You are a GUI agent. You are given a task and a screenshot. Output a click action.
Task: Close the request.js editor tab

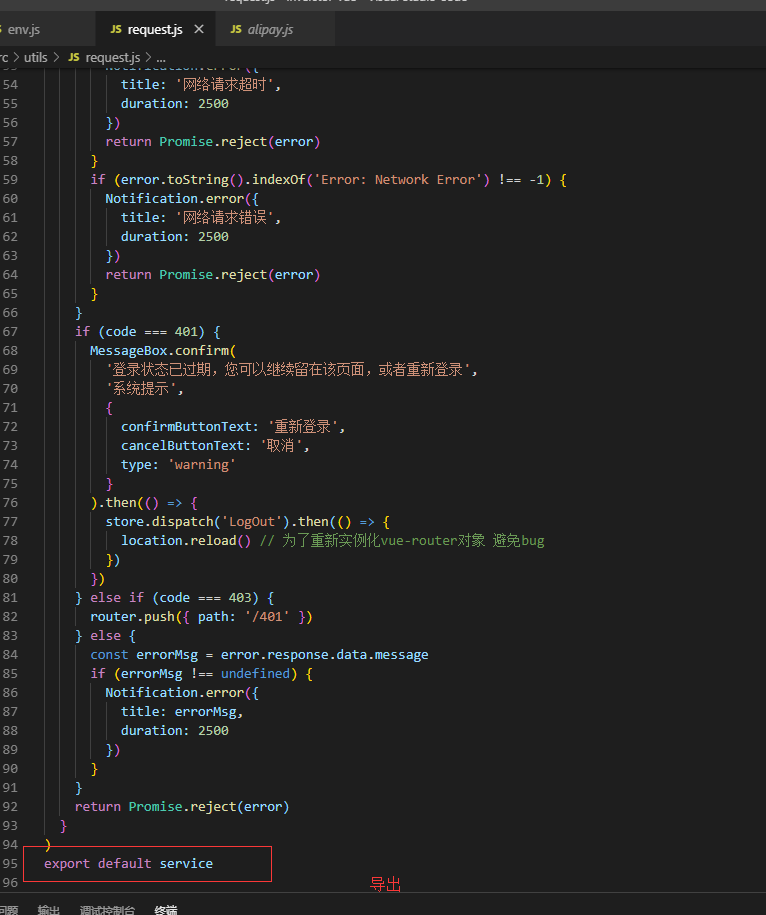[198, 30]
